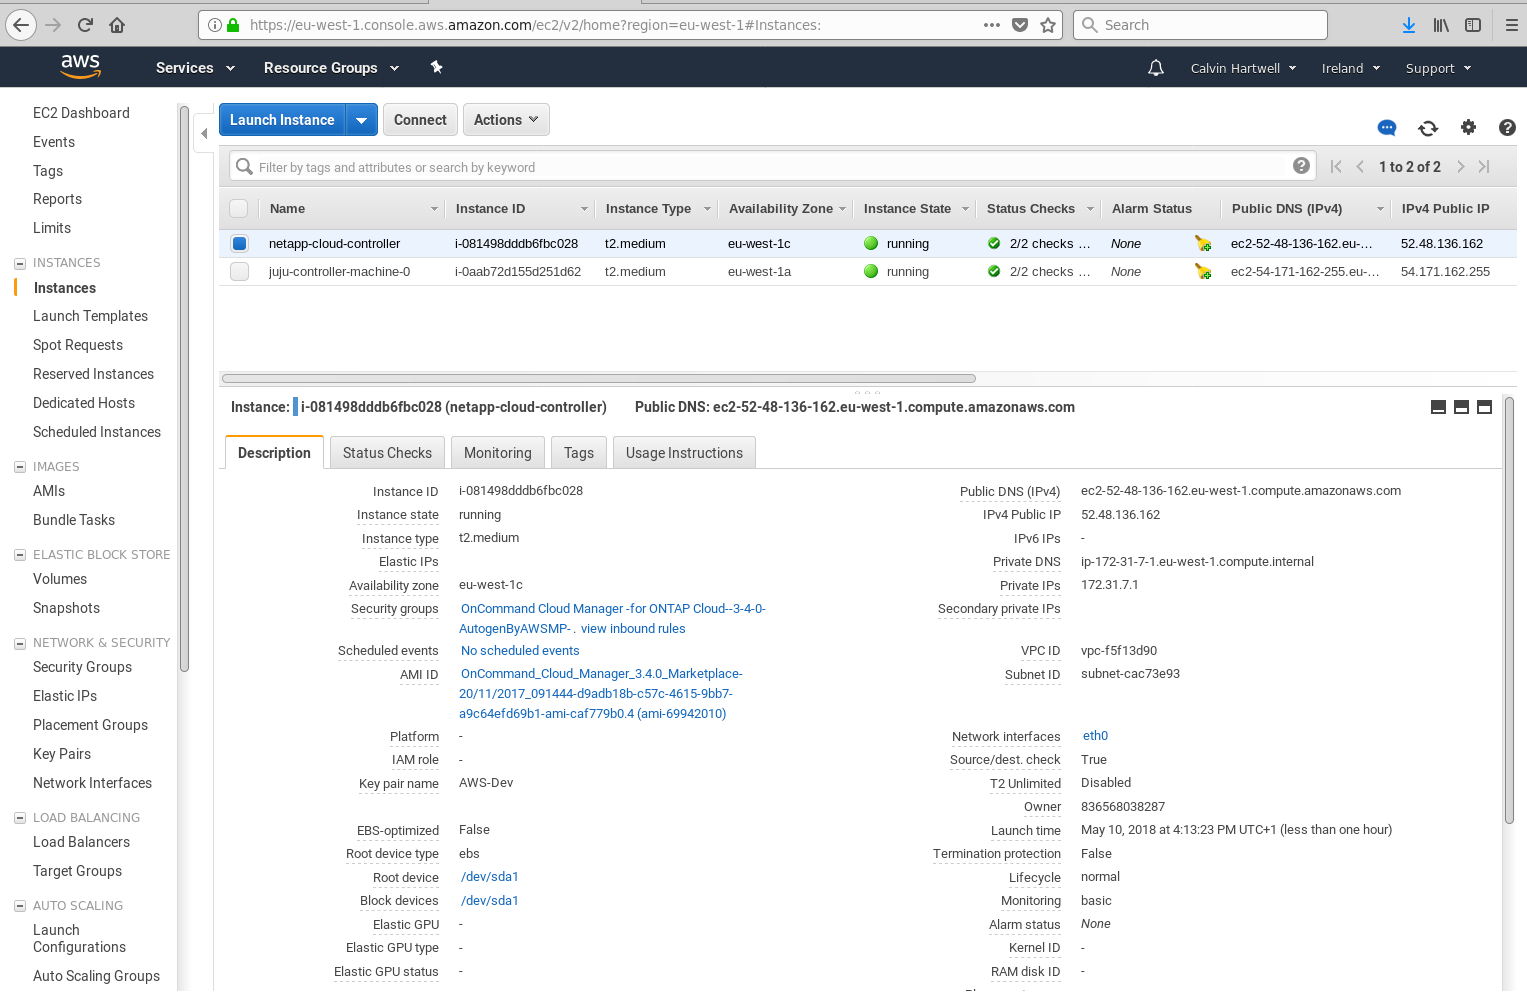
Task: Click the Launch Instance button
Action: click(x=282, y=120)
